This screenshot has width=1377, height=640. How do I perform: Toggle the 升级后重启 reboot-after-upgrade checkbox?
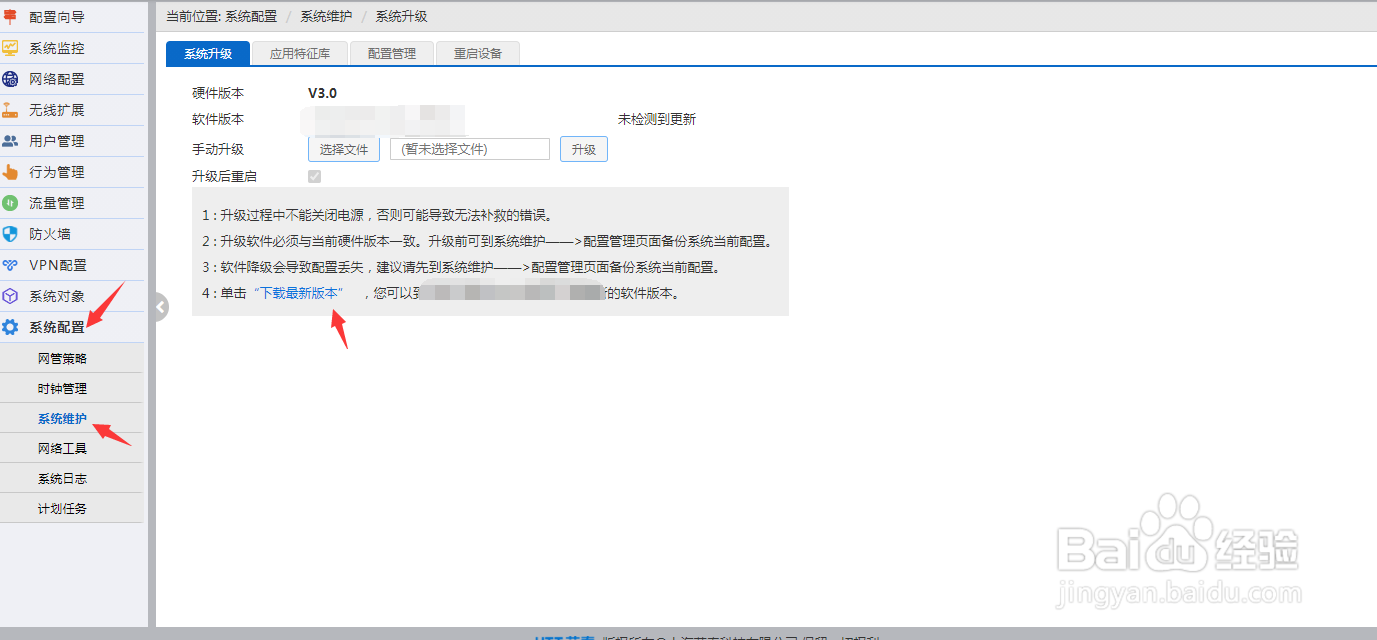pos(314,176)
